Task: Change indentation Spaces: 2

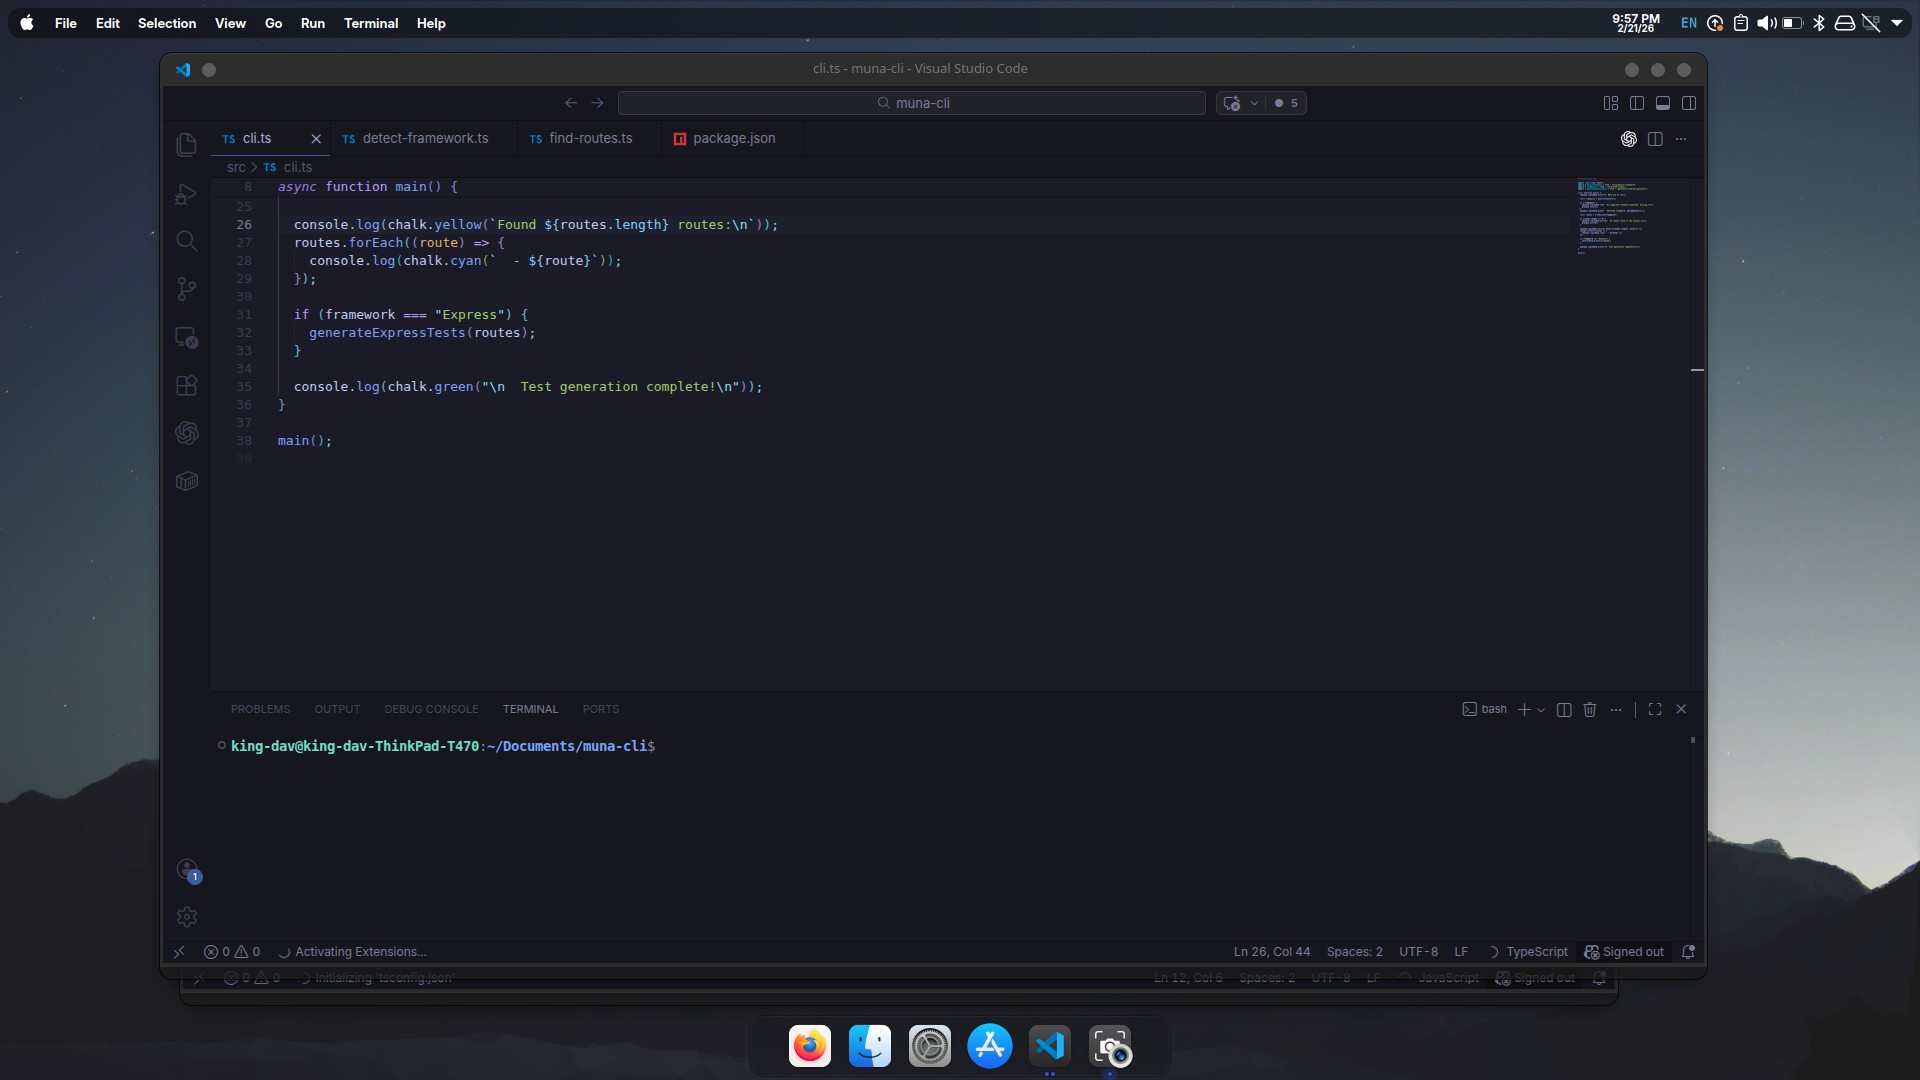Action: (1354, 952)
